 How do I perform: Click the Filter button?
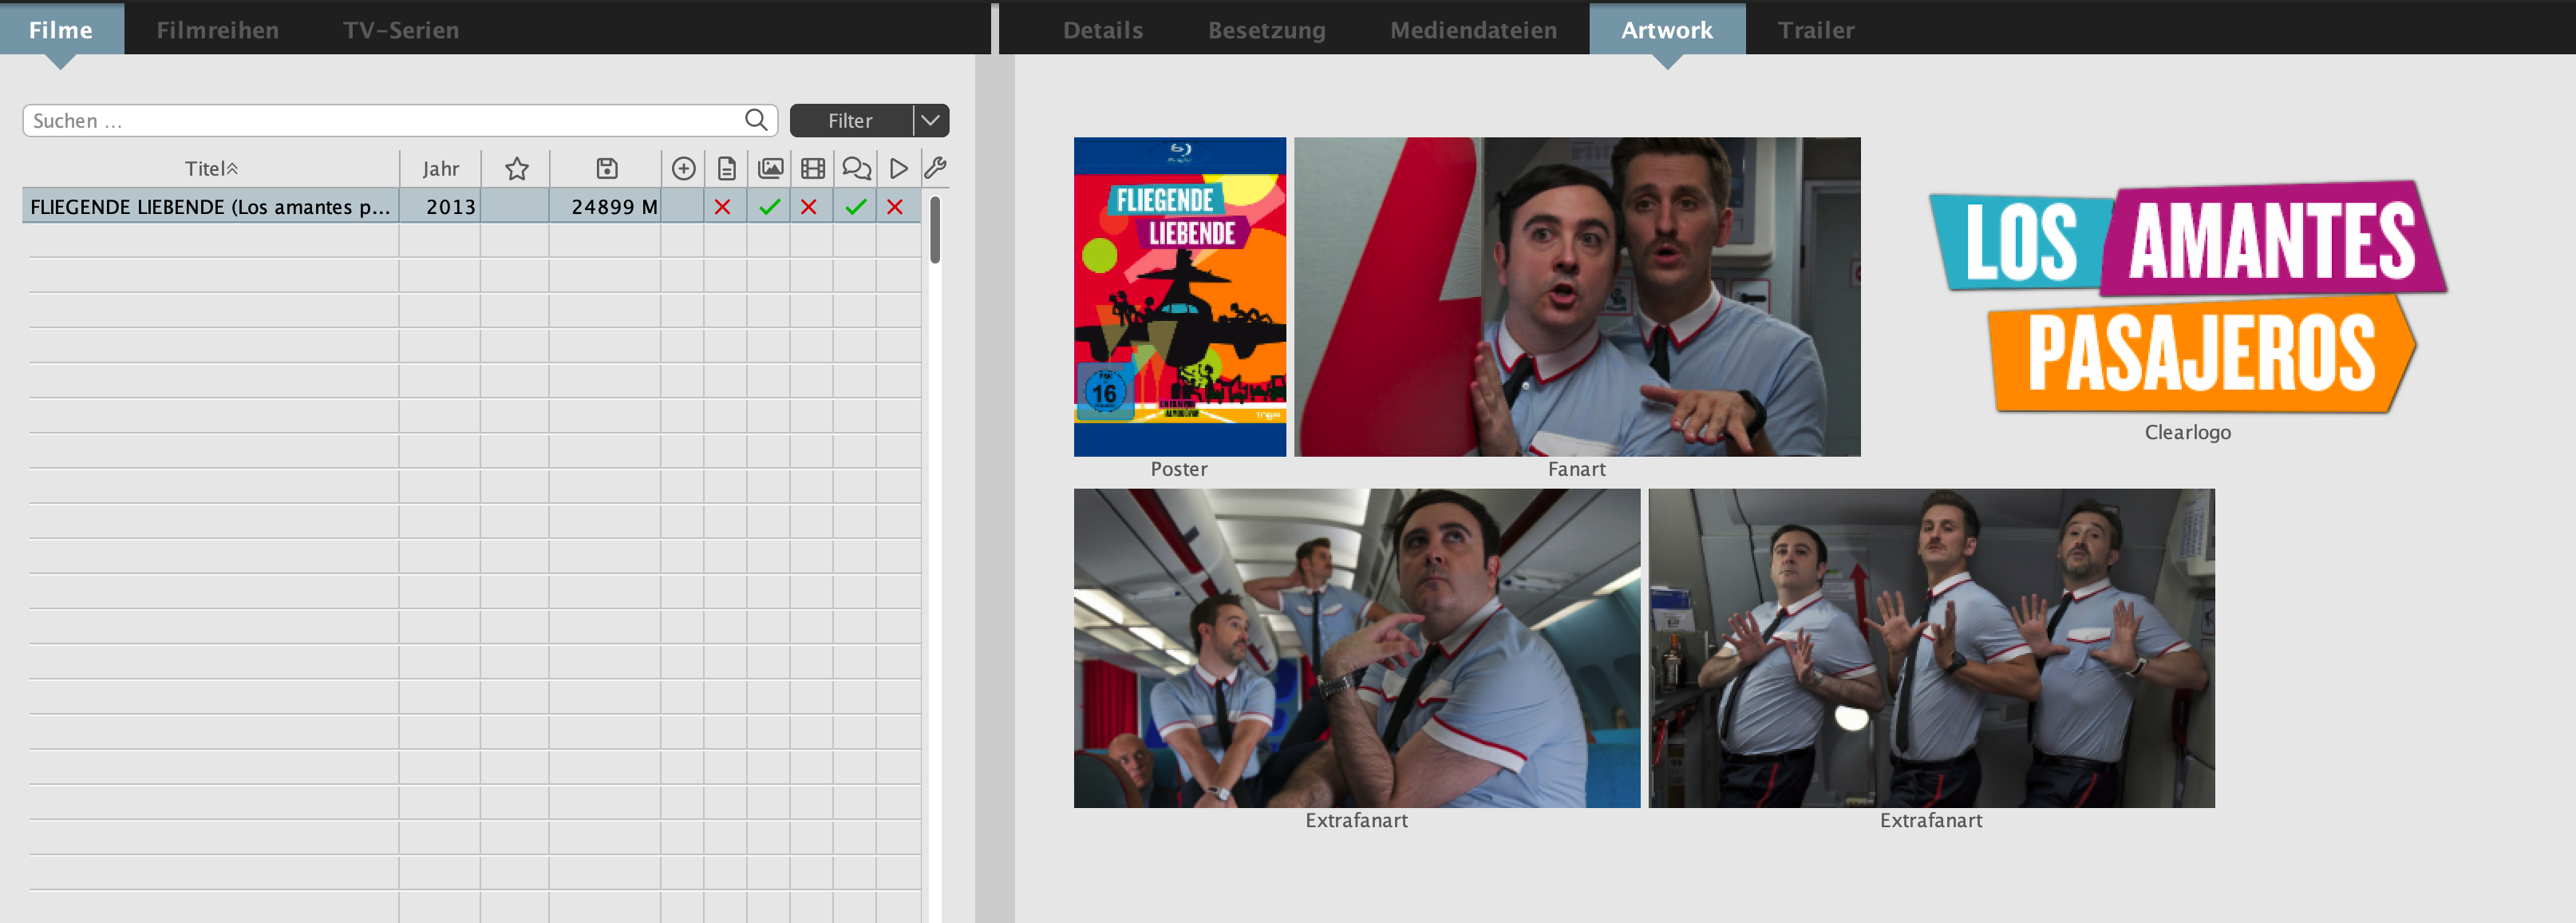[x=850, y=120]
